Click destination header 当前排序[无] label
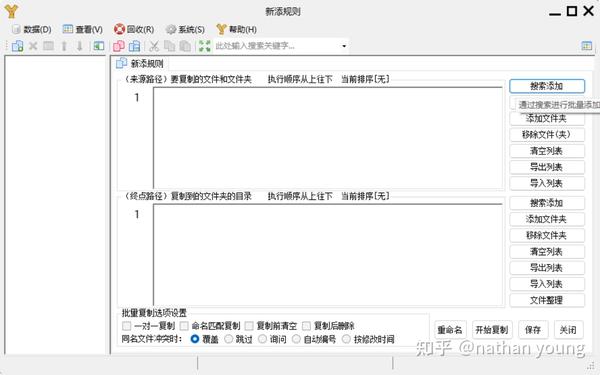Image resolution: width=600 pixels, height=375 pixels. click(365, 196)
